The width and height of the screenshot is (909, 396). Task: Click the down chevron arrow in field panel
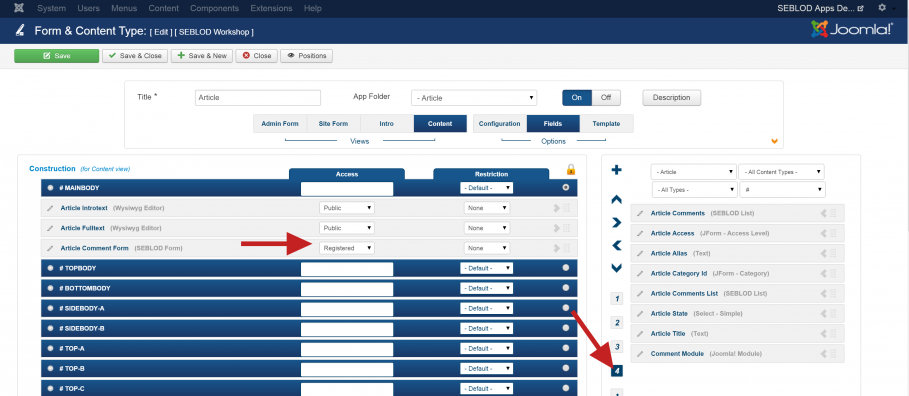617,268
